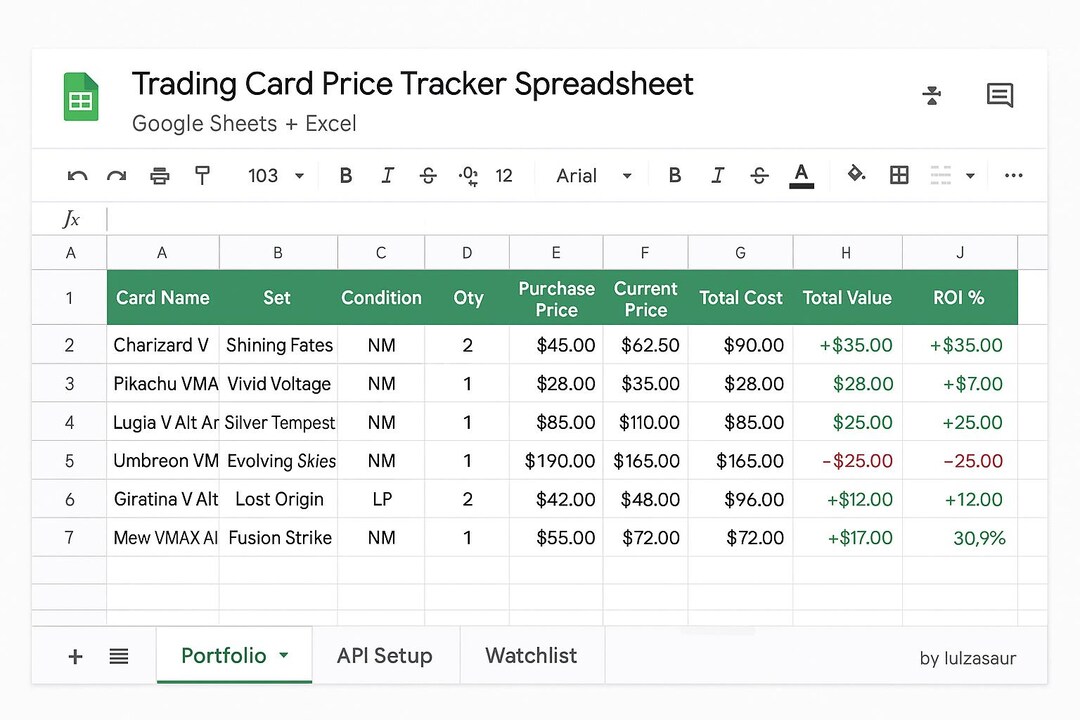Open the comments speech bubble icon
This screenshot has width=1080, height=720.
point(999,95)
